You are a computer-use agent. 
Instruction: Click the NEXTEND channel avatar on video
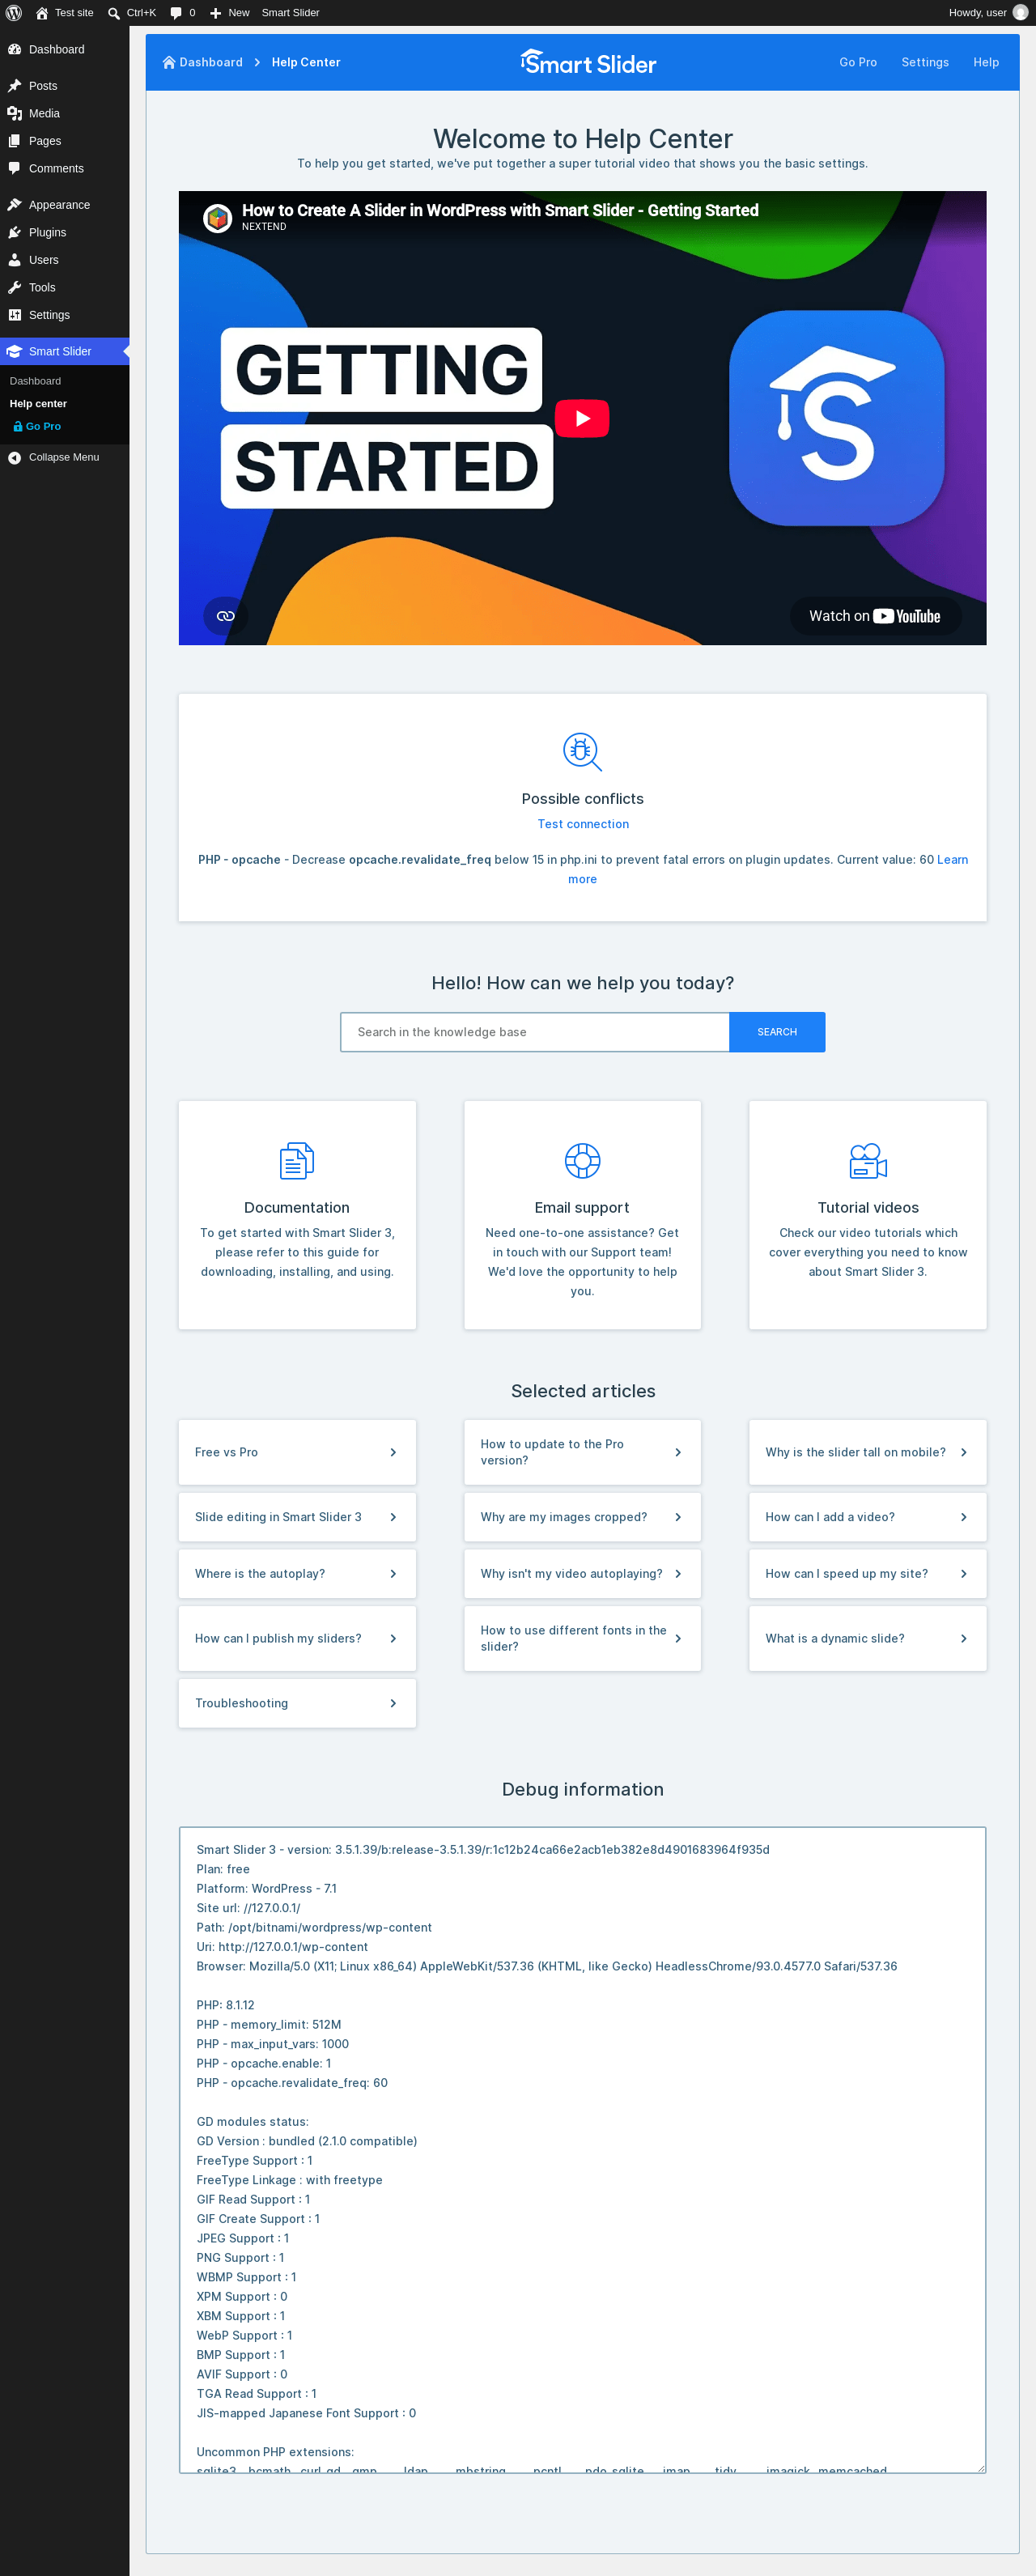217,217
